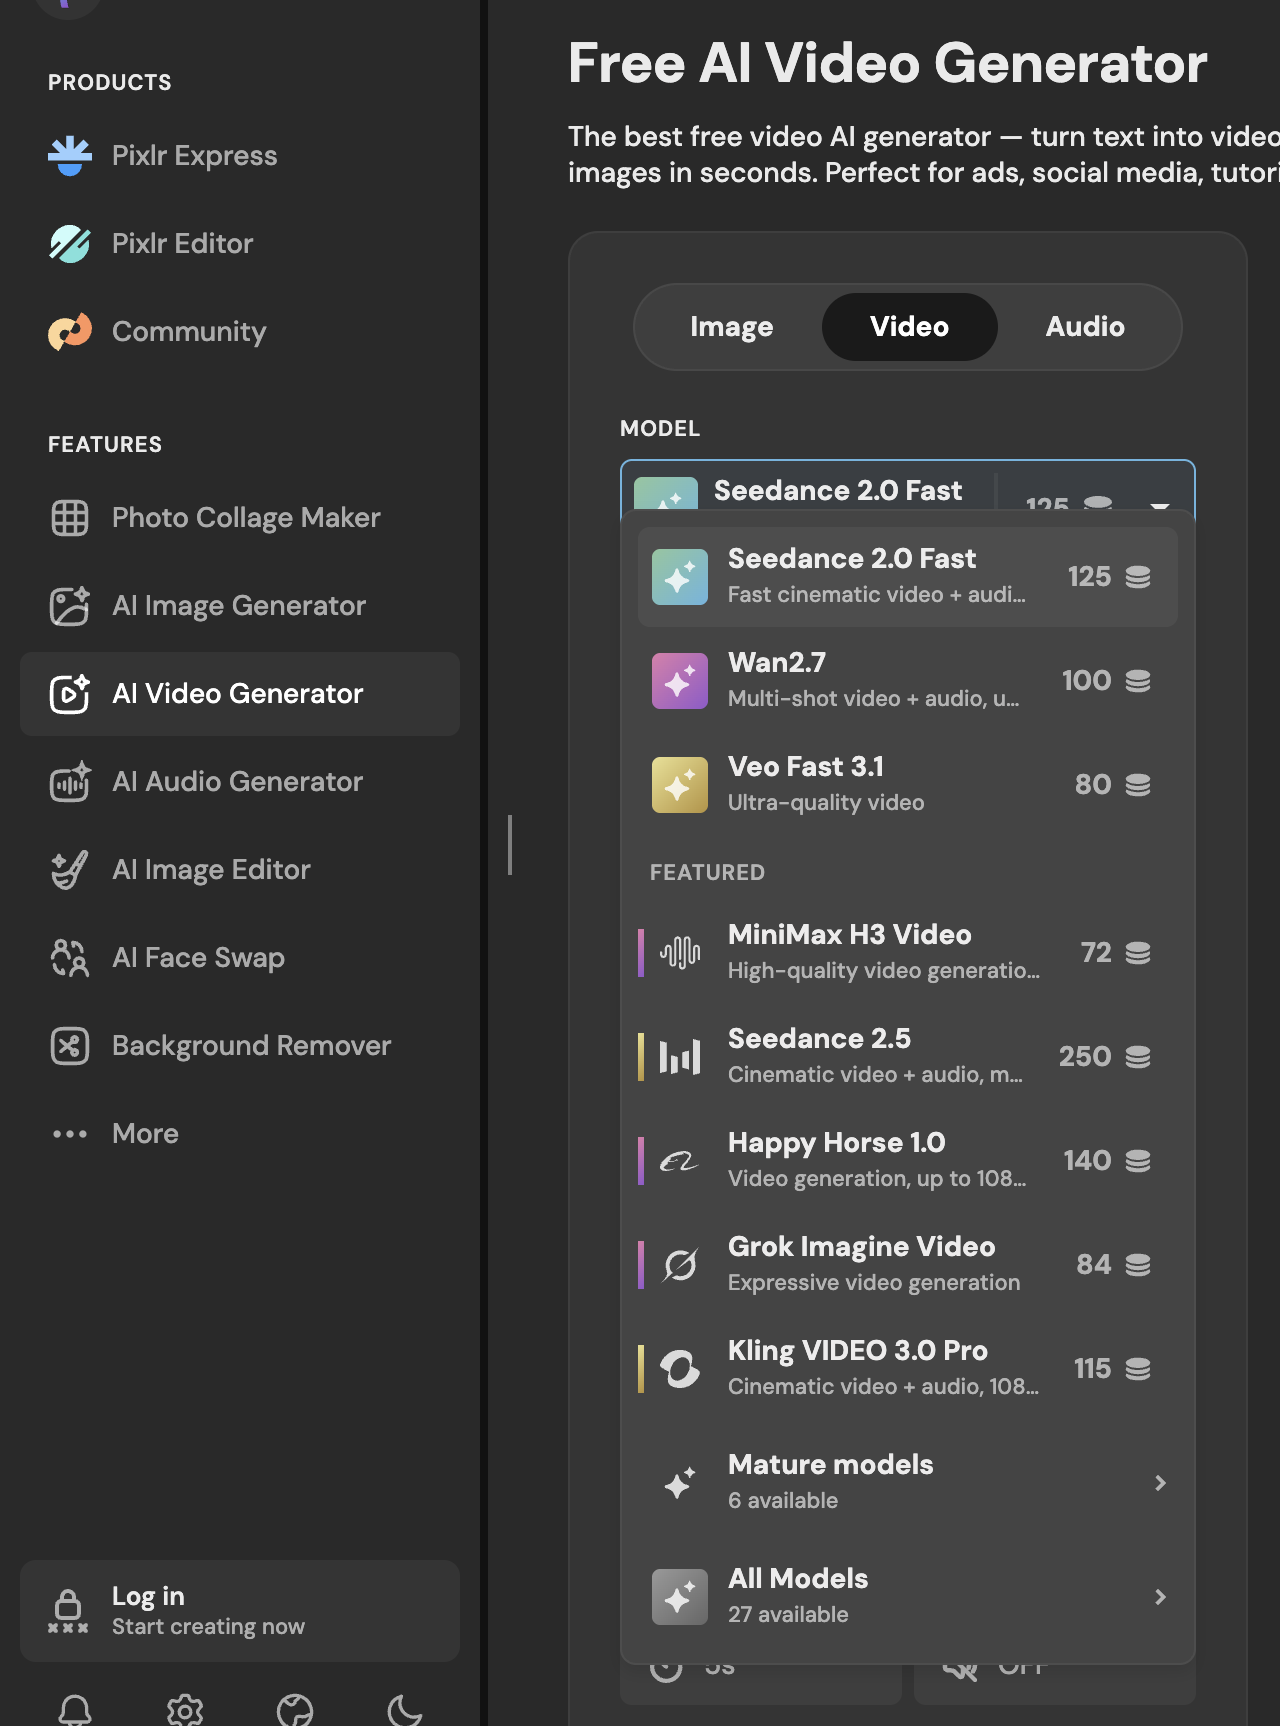Screen dimensions: 1280x1726
Task: Select MiniMax H3 Video from Featured
Action: [908, 952]
